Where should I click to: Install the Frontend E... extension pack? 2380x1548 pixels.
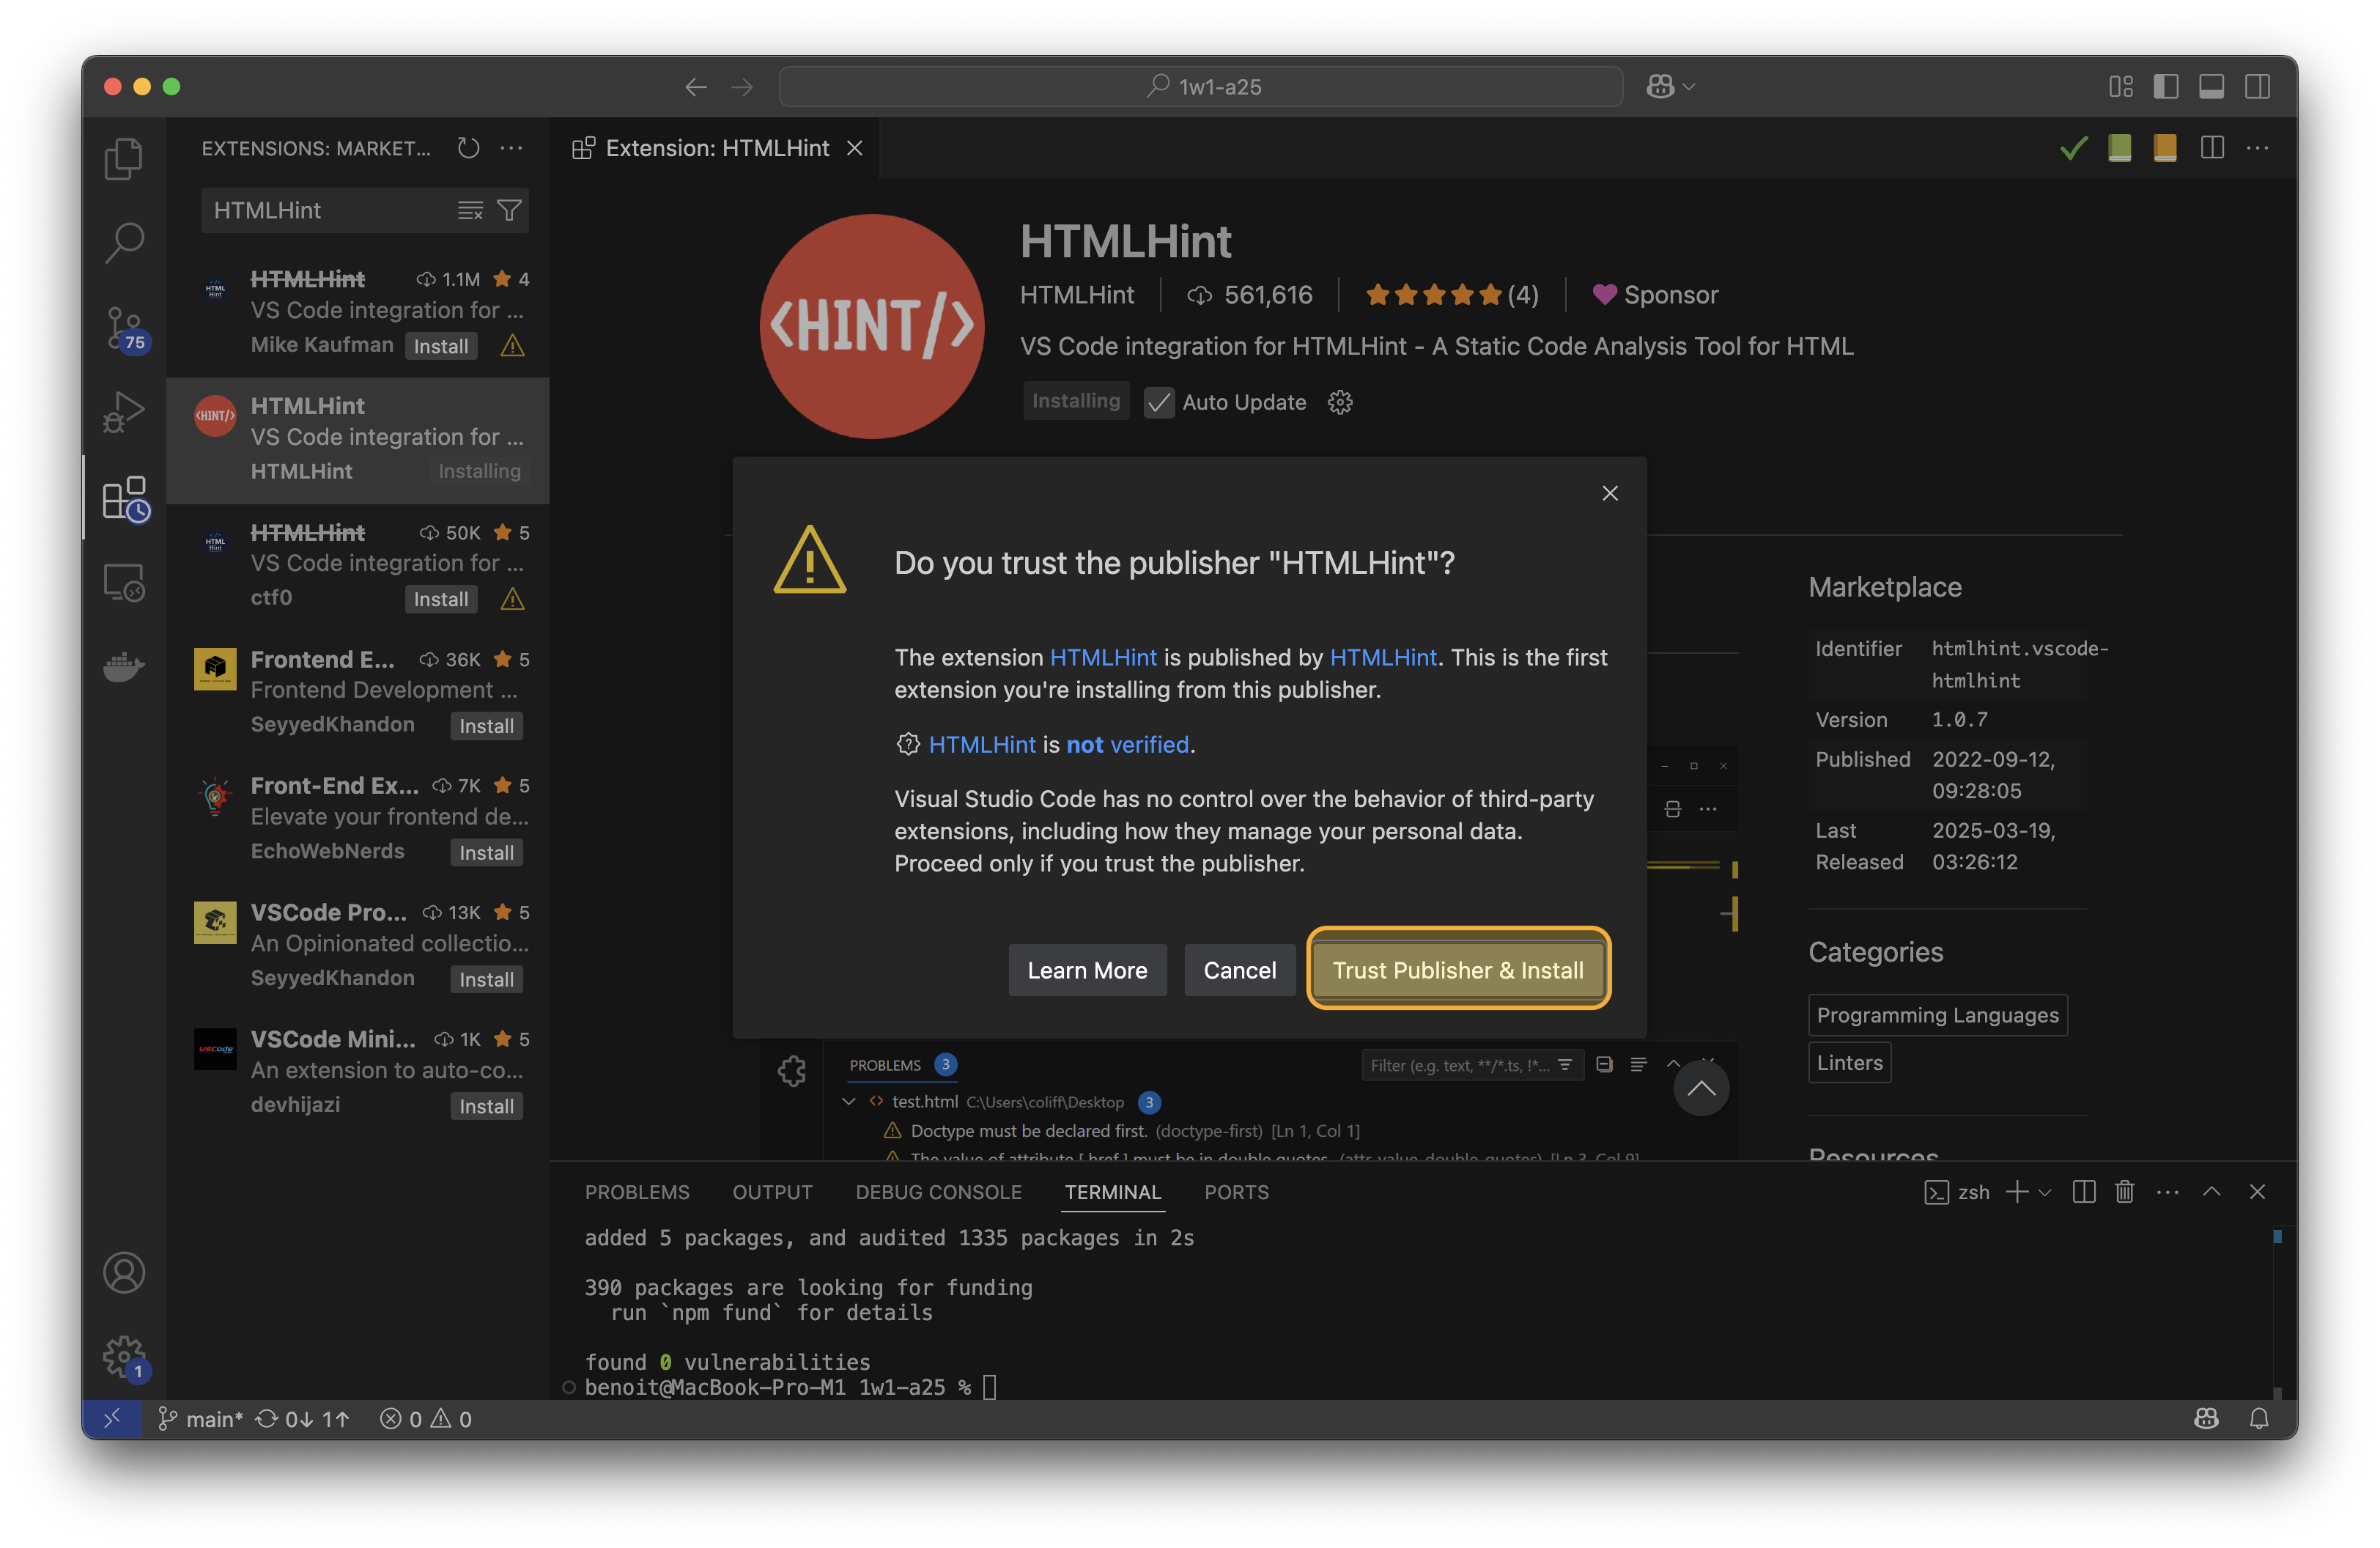(487, 726)
